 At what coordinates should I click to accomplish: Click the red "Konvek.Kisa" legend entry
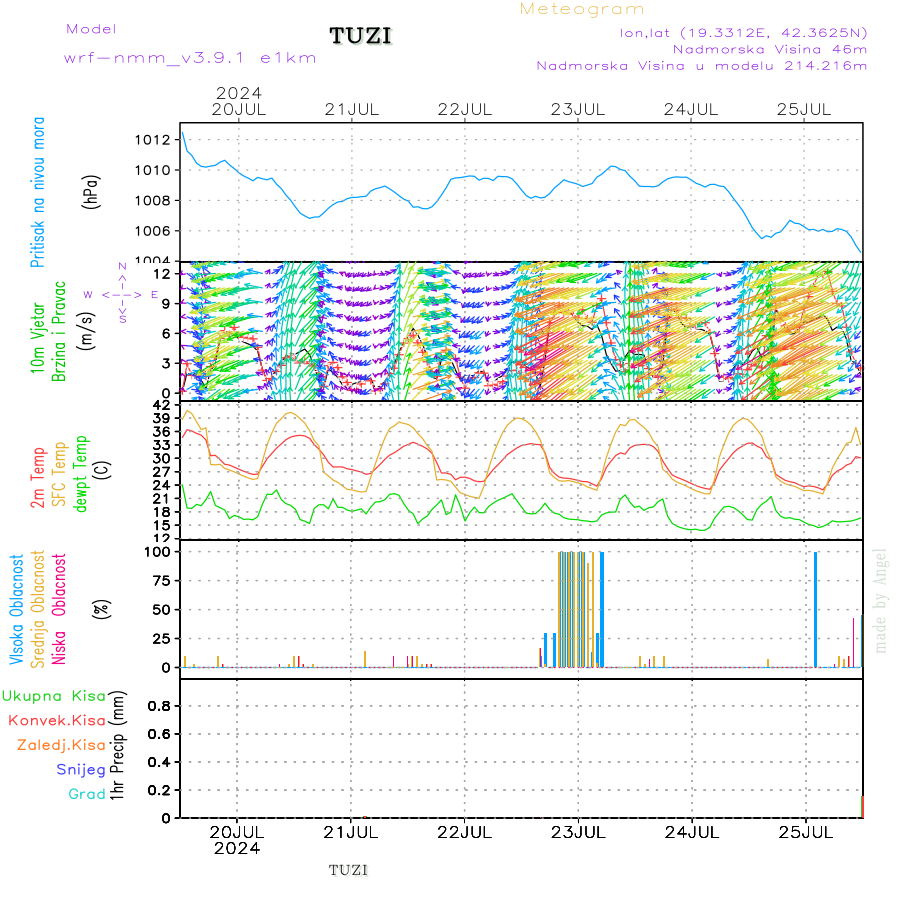pyautogui.click(x=57, y=720)
